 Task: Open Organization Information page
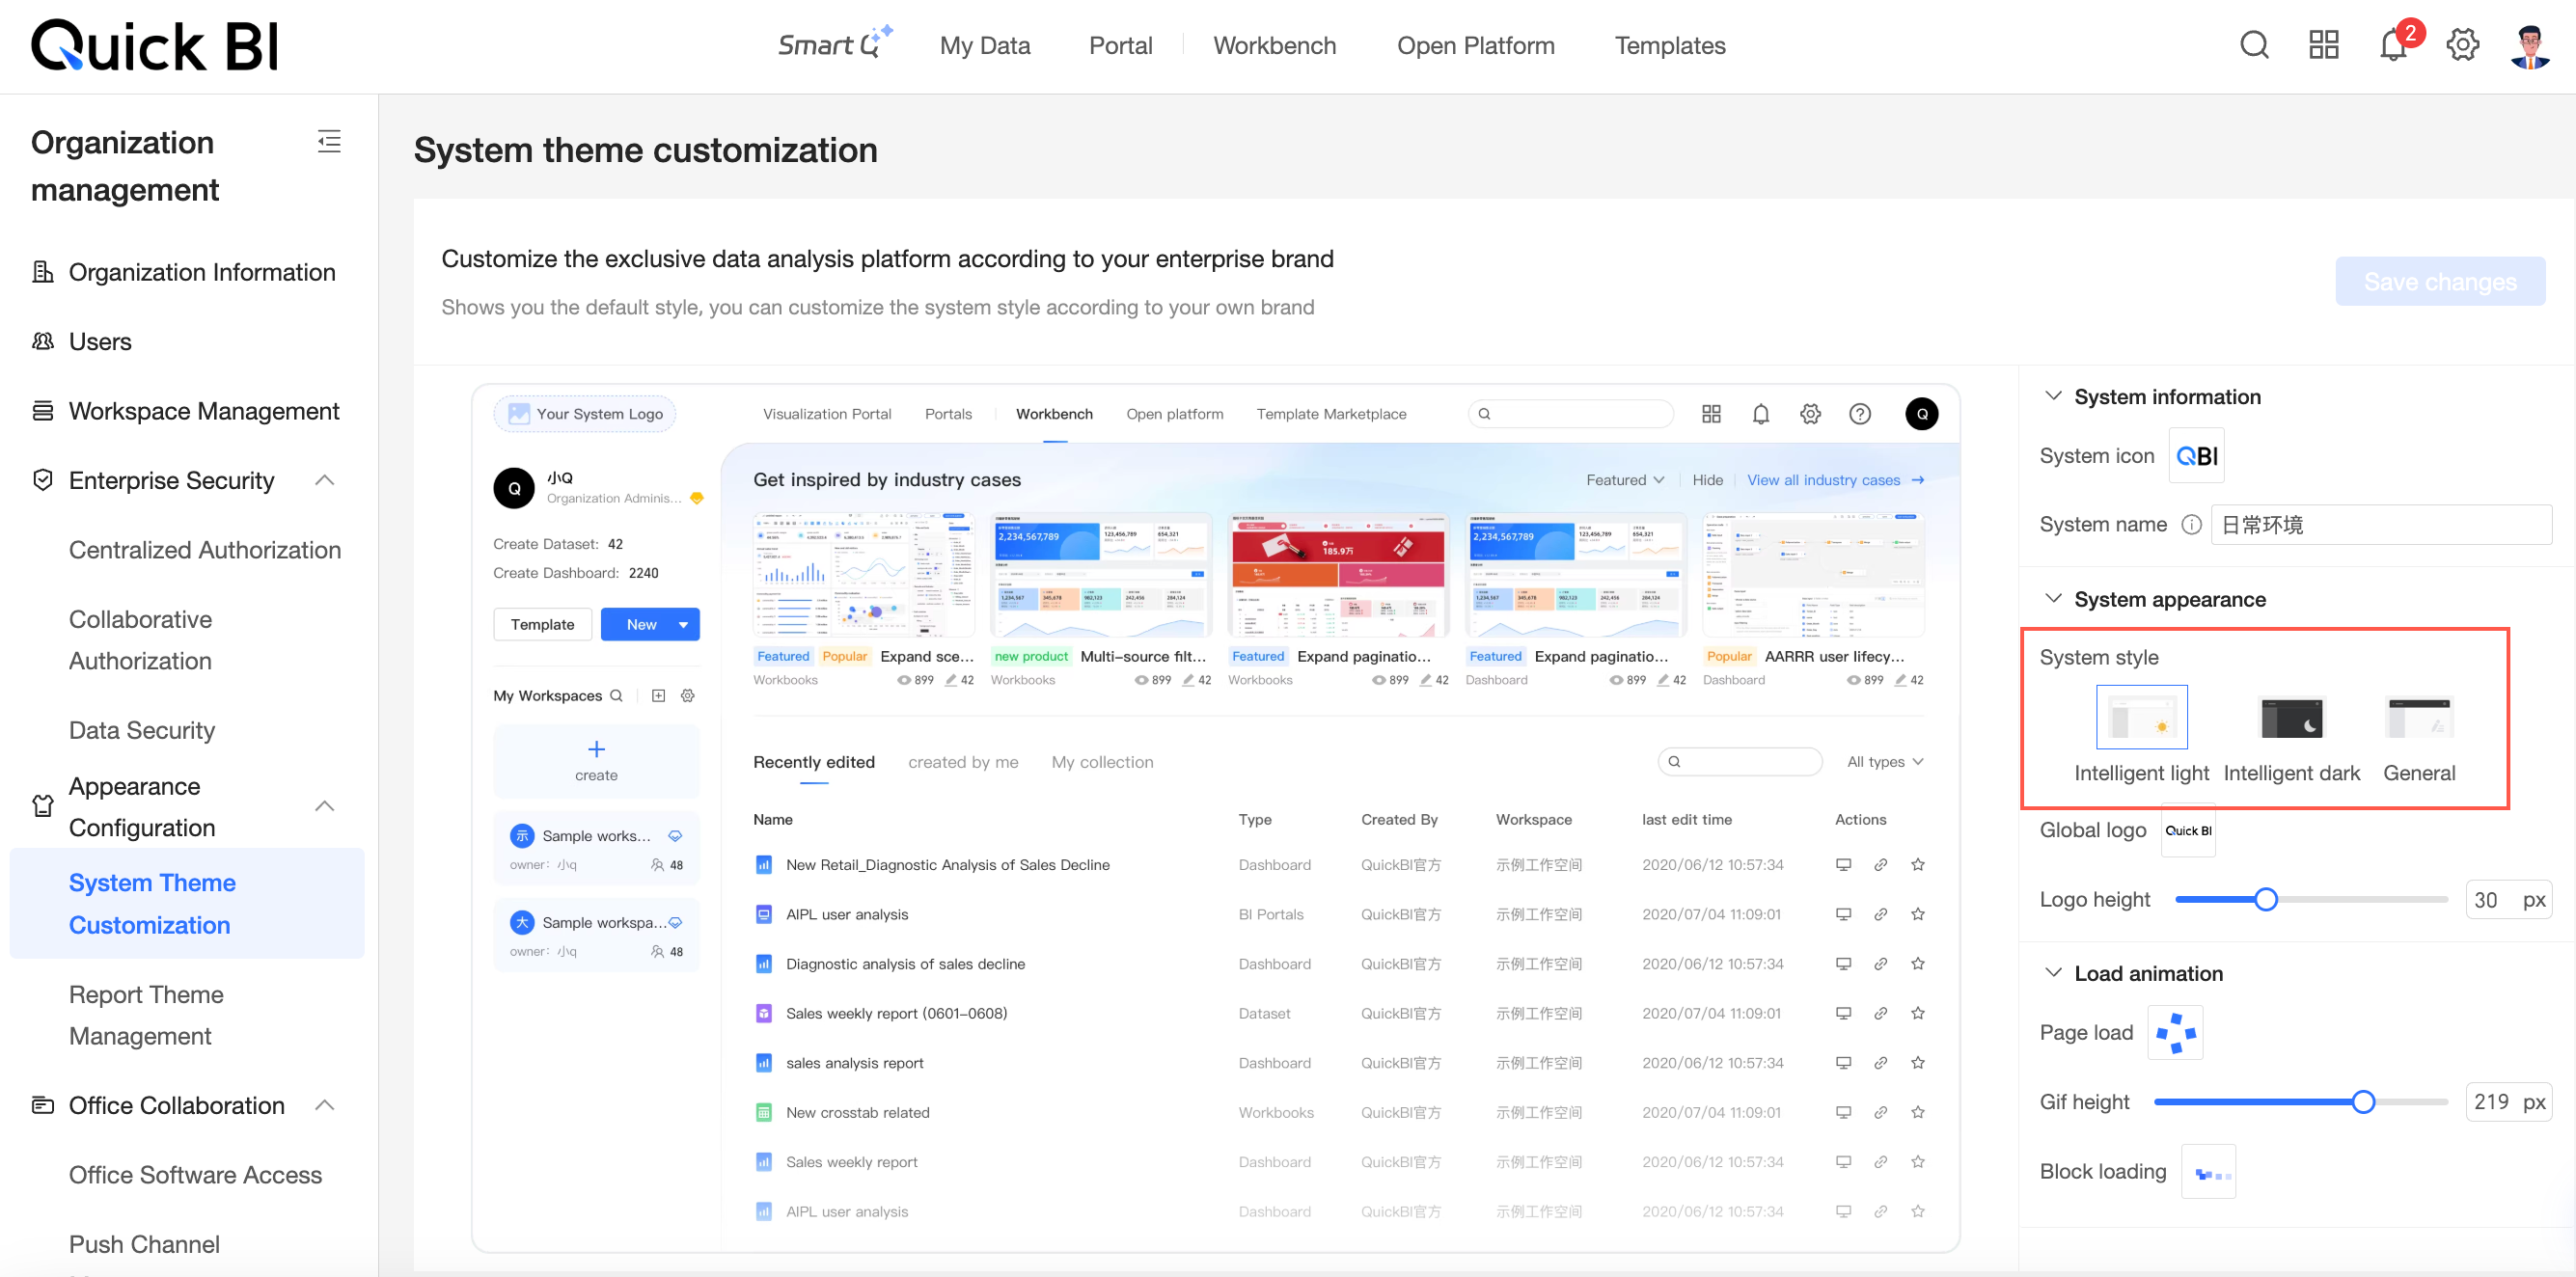tap(201, 272)
